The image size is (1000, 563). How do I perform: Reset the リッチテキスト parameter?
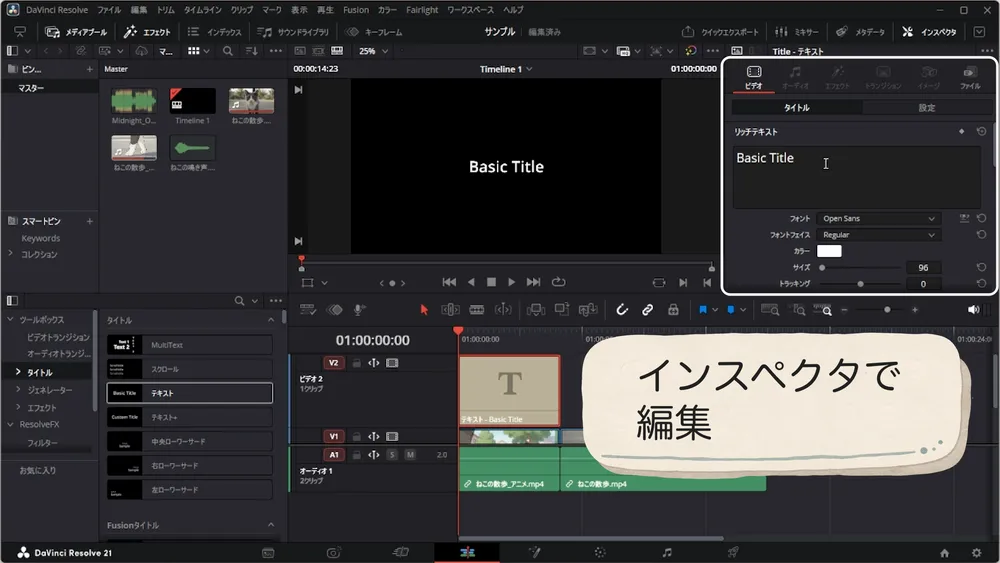[x=981, y=131]
